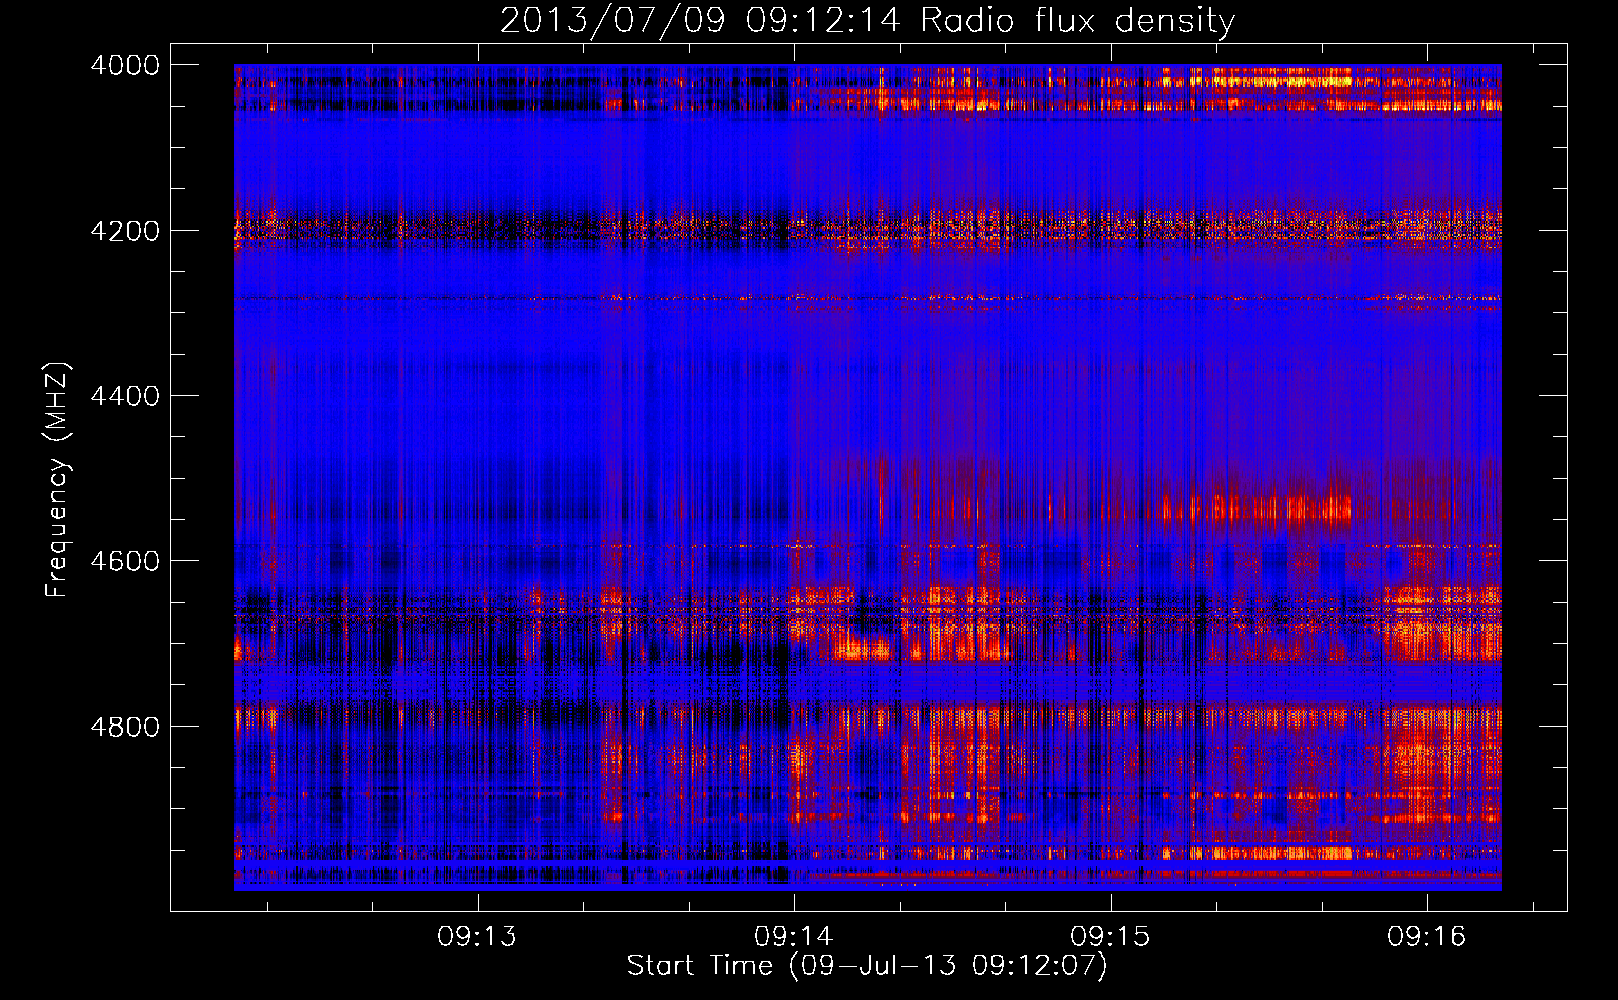Click the 4800 frequency tick label
This screenshot has width=1618, height=1000.
point(125,727)
